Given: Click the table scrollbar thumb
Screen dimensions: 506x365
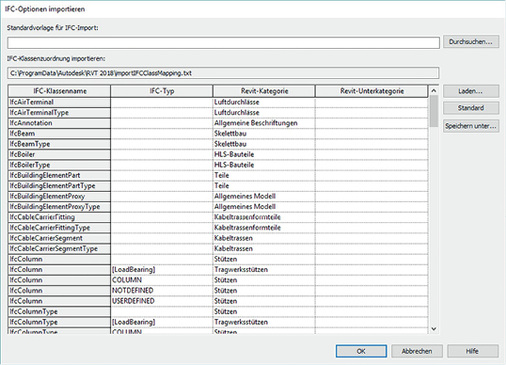Looking at the screenshot, I should point(434,111).
